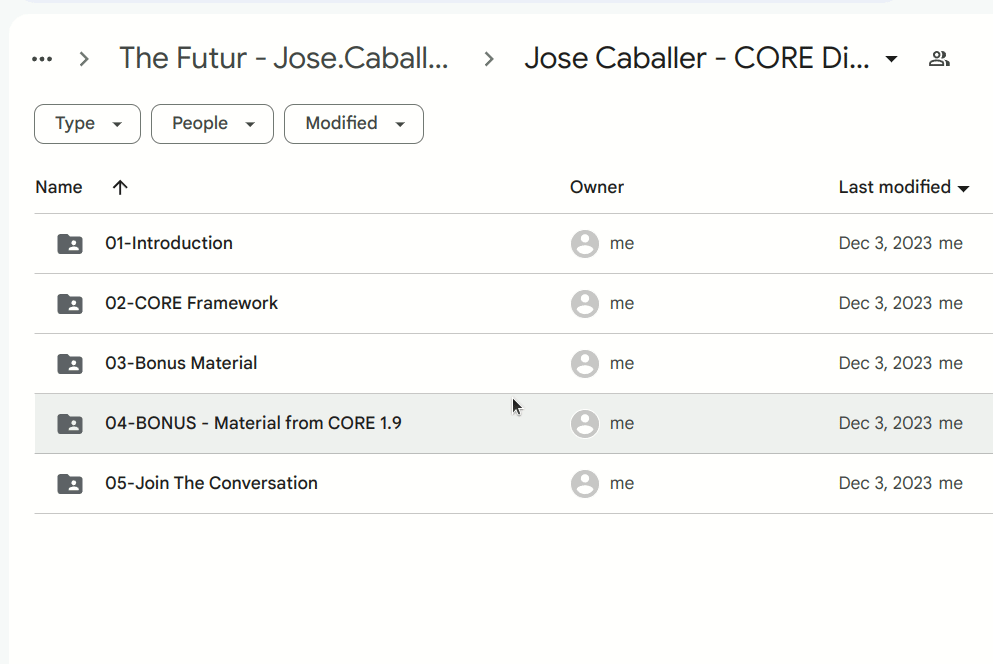Viewport: 993px width, 664px height.
Task: Open the Modified filter dropdown
Action: 354,124
